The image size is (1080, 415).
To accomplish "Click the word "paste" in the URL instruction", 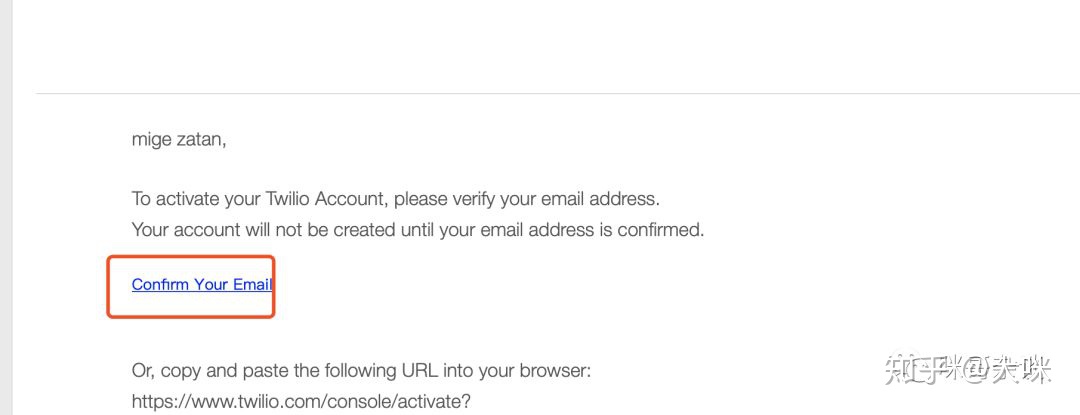I will tap(266, 371).
